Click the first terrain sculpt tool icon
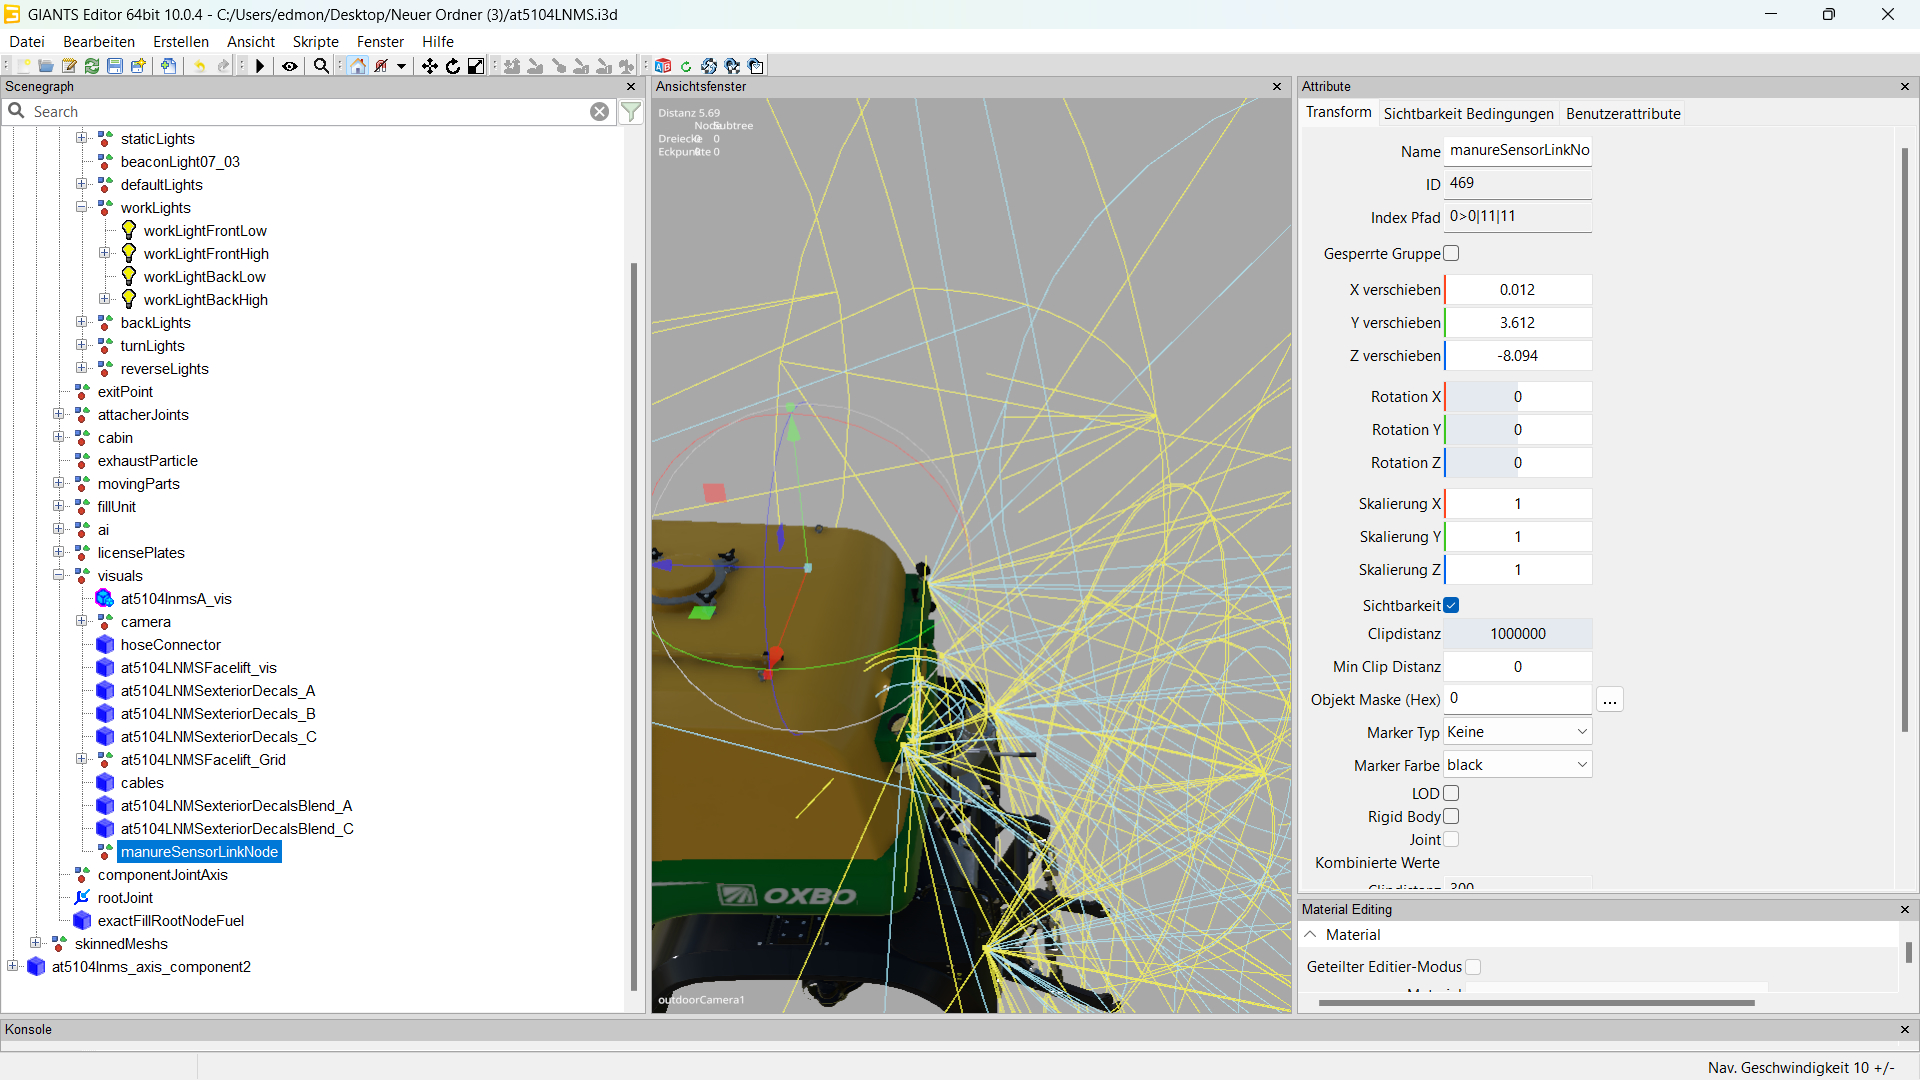 [x=512, y=66]
